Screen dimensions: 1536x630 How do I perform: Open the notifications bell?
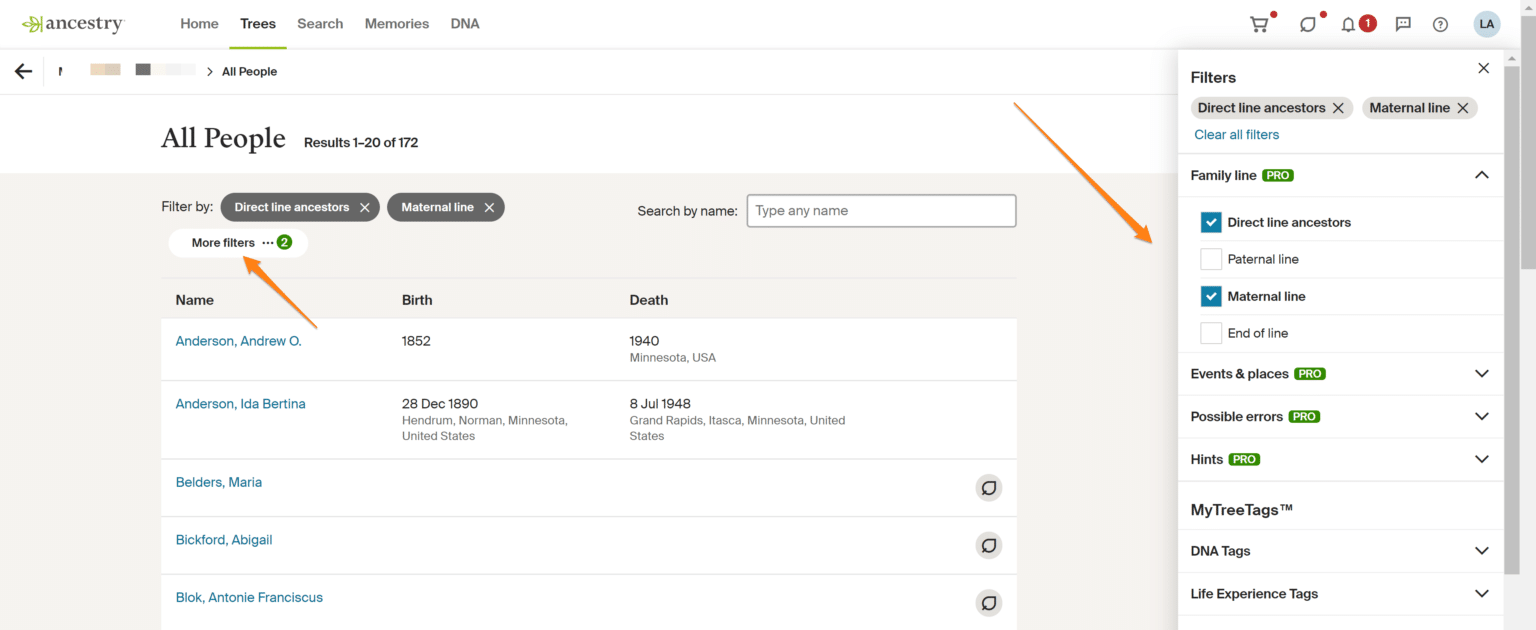coord(1348,24)
